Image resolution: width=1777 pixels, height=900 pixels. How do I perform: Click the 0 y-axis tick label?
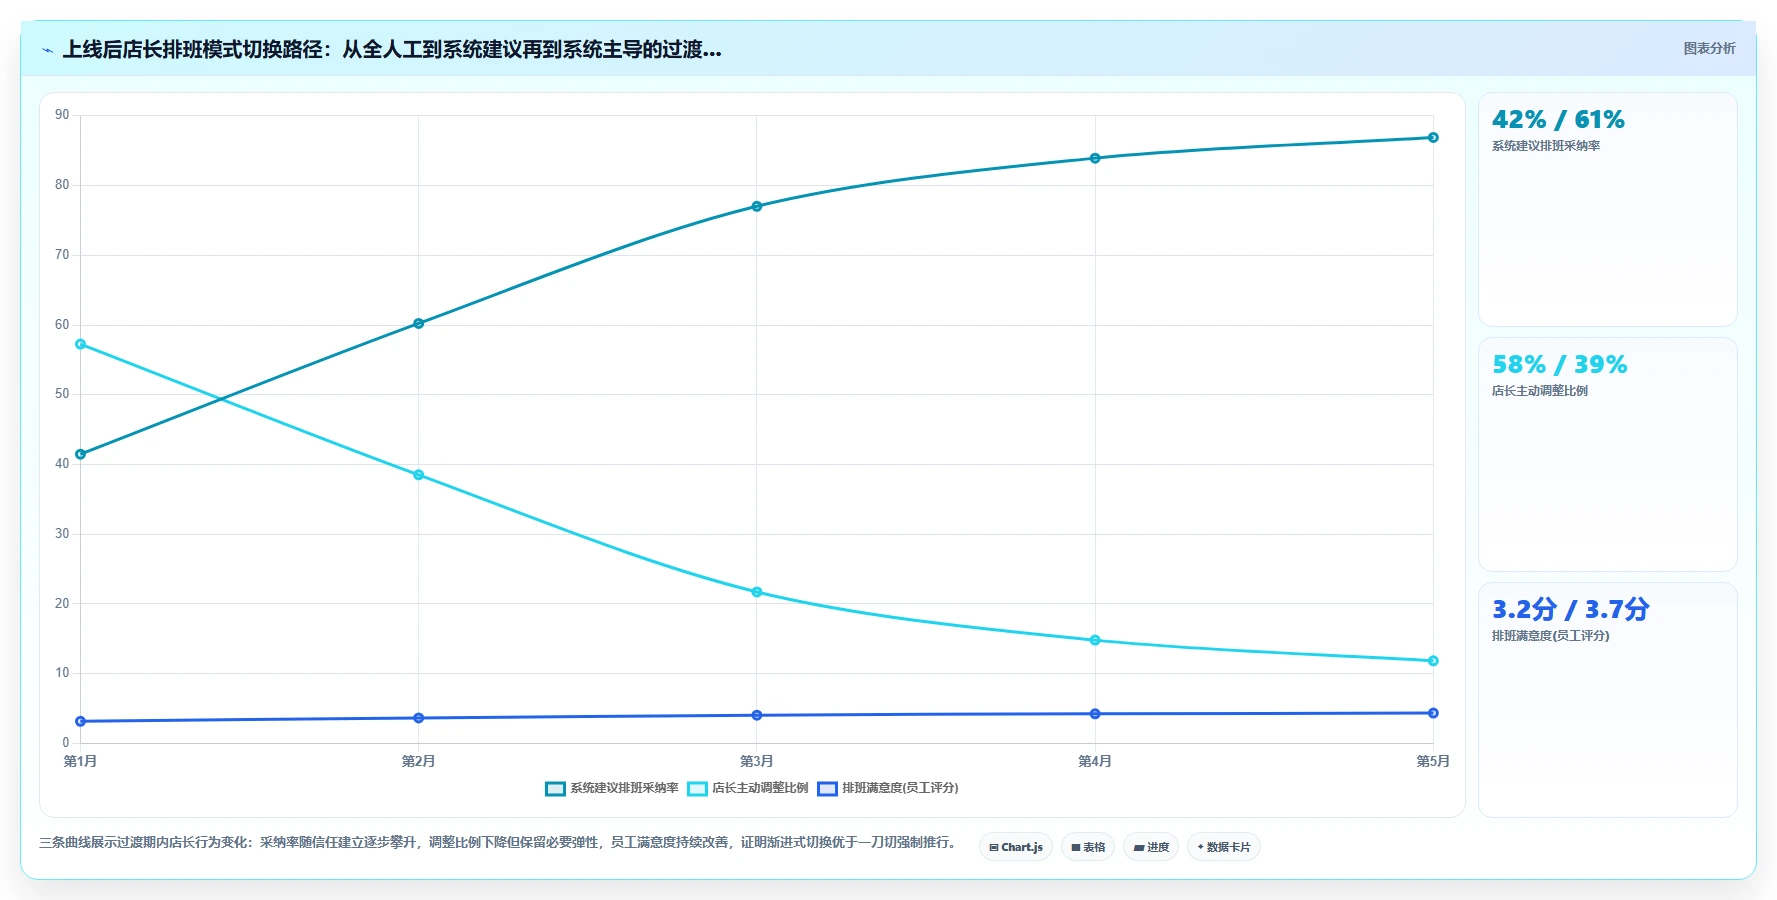[66, 743]
